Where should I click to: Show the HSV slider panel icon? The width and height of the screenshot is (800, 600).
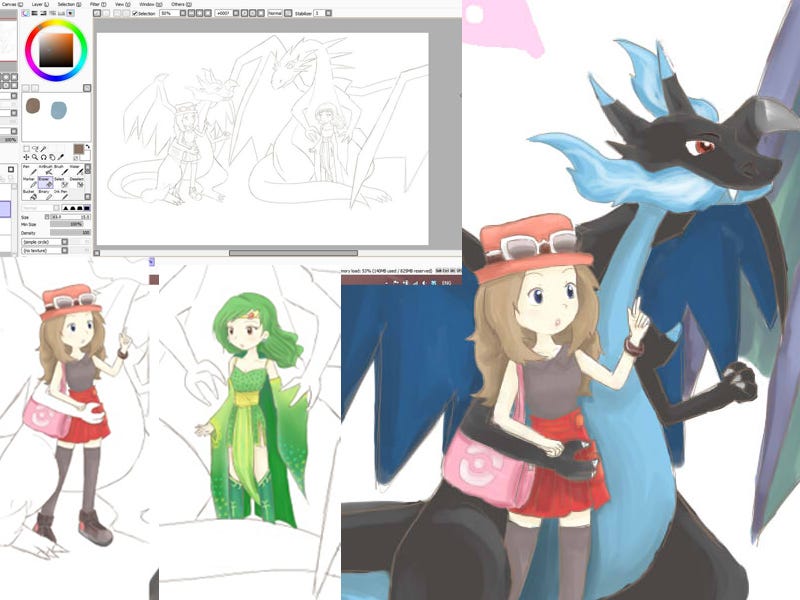[x=43, y=13]
